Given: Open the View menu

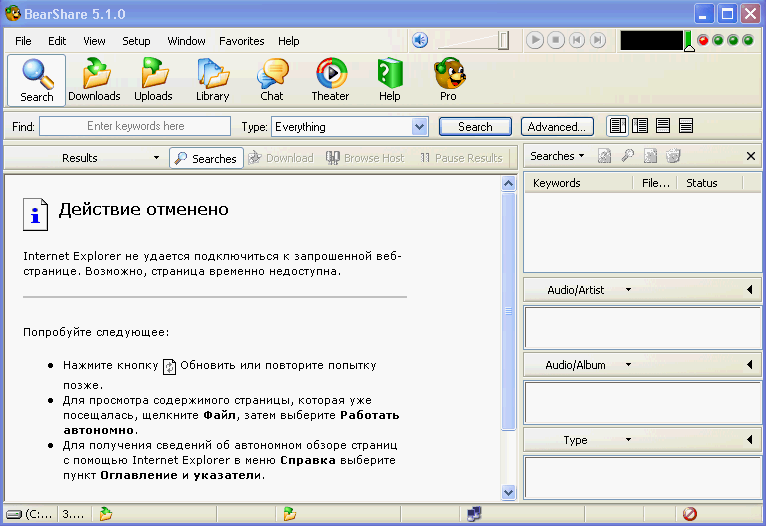Looking at the screenshot, I should pyautogui.click(x=94, y=41).
